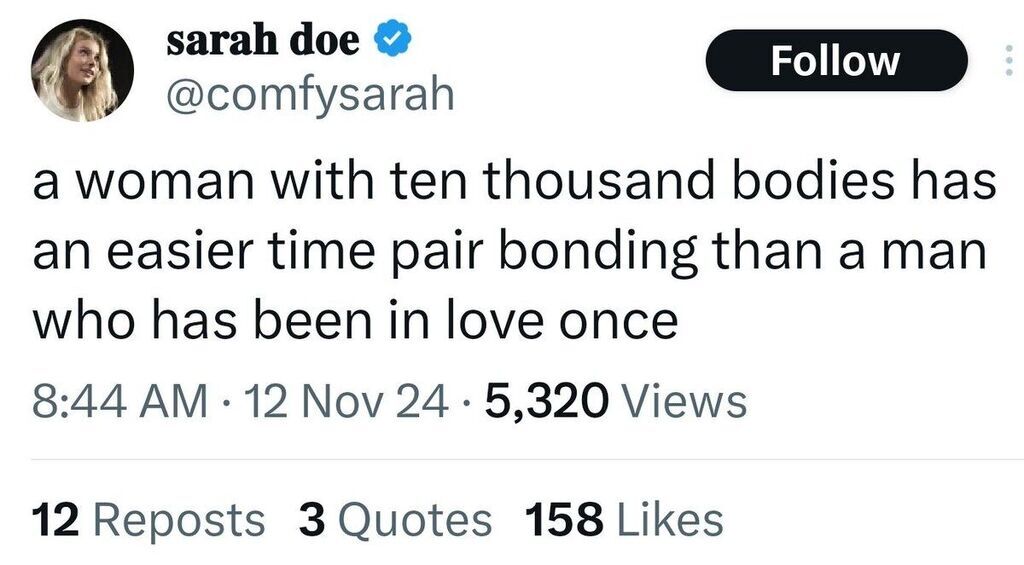Click the display name "sarah doe"
The image size is (1024, 565).
[x=262, y=42]
